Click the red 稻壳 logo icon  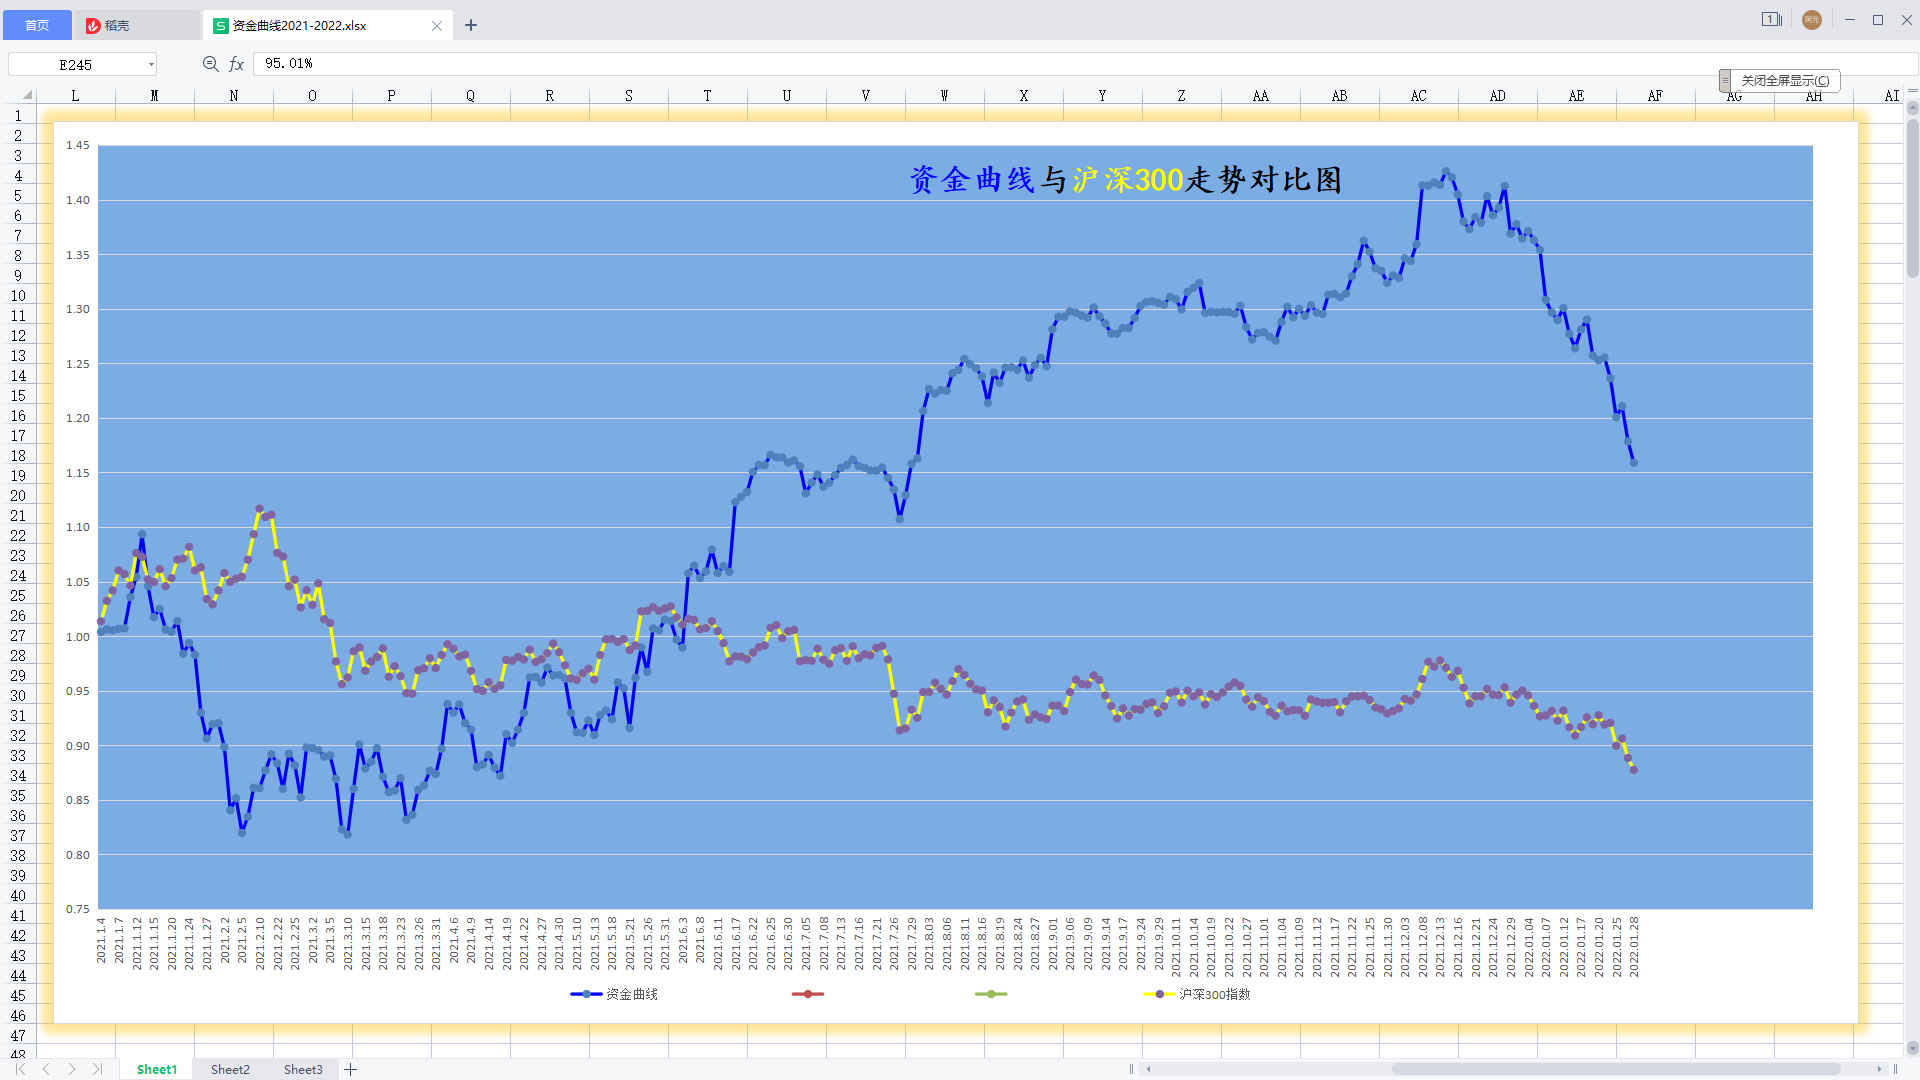click(x=92, y=25)
